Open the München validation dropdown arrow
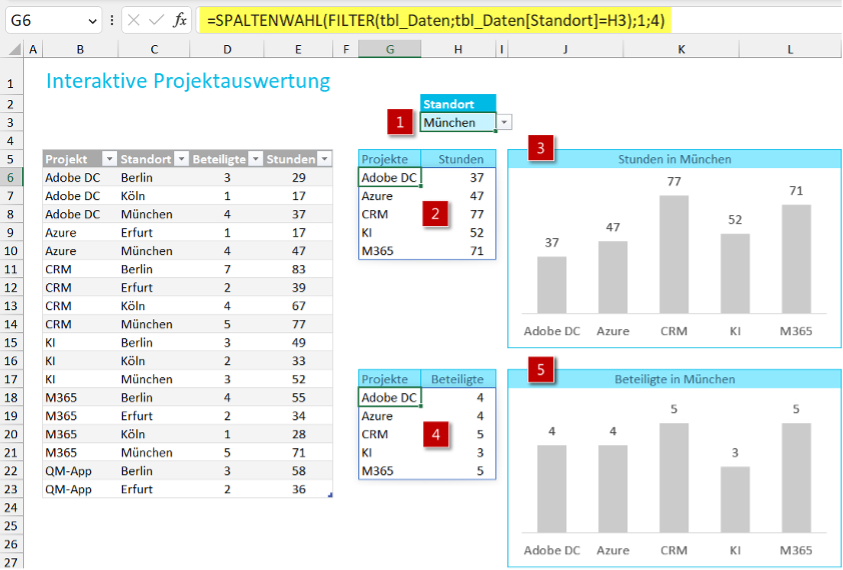The height and width of the screenshot is (570, 843). 504,122
